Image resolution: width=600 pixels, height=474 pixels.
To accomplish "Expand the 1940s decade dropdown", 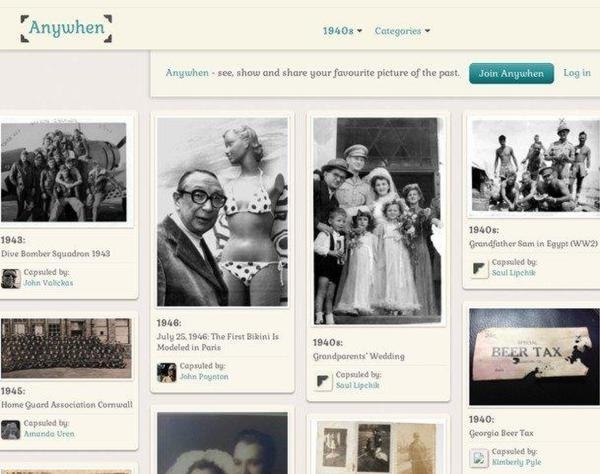I will 342,31.
